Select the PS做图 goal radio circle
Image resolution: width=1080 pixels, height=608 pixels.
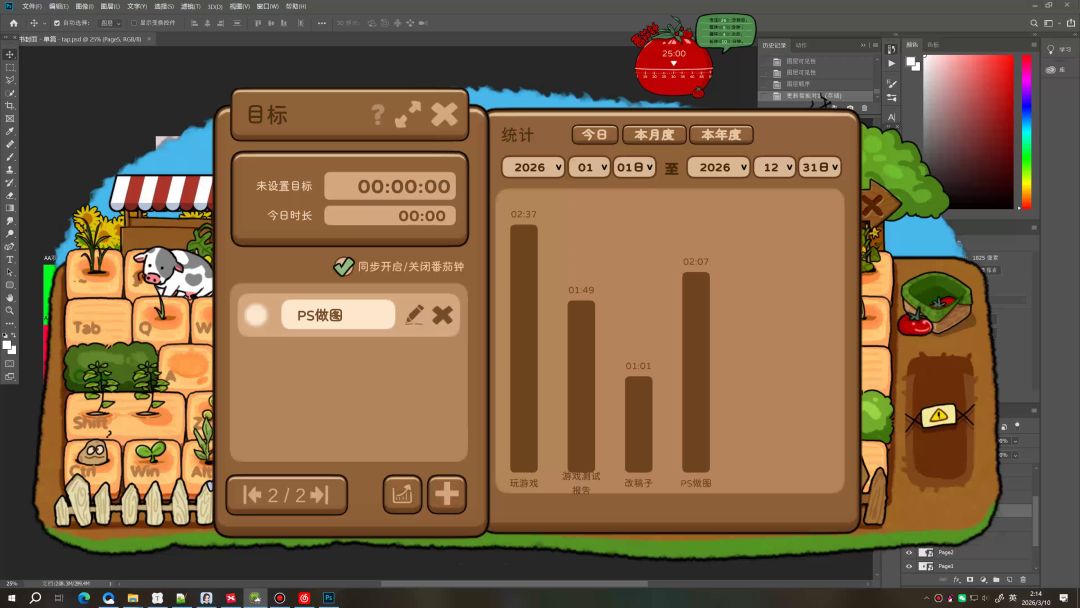(x=256, y=315)
